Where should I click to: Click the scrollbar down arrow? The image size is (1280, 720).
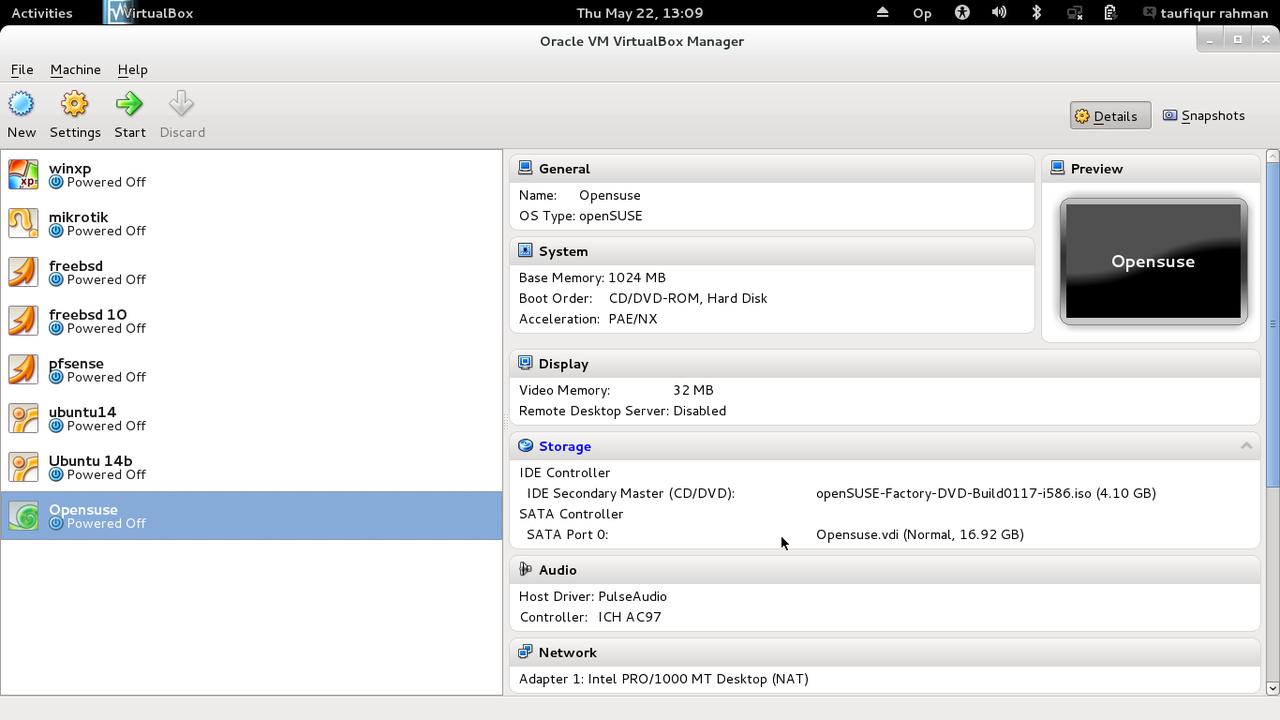point(1272,687)
